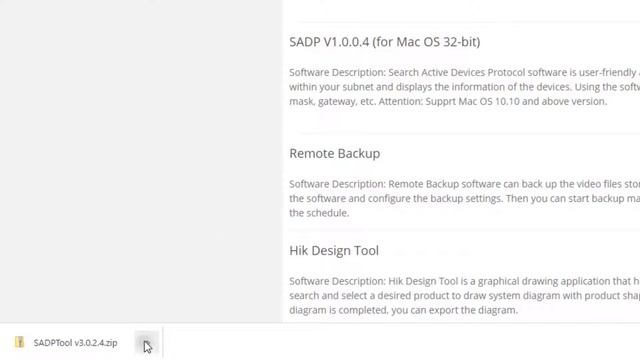
Task: Expand options arrow beside SADPTool download
Action: 147,343
